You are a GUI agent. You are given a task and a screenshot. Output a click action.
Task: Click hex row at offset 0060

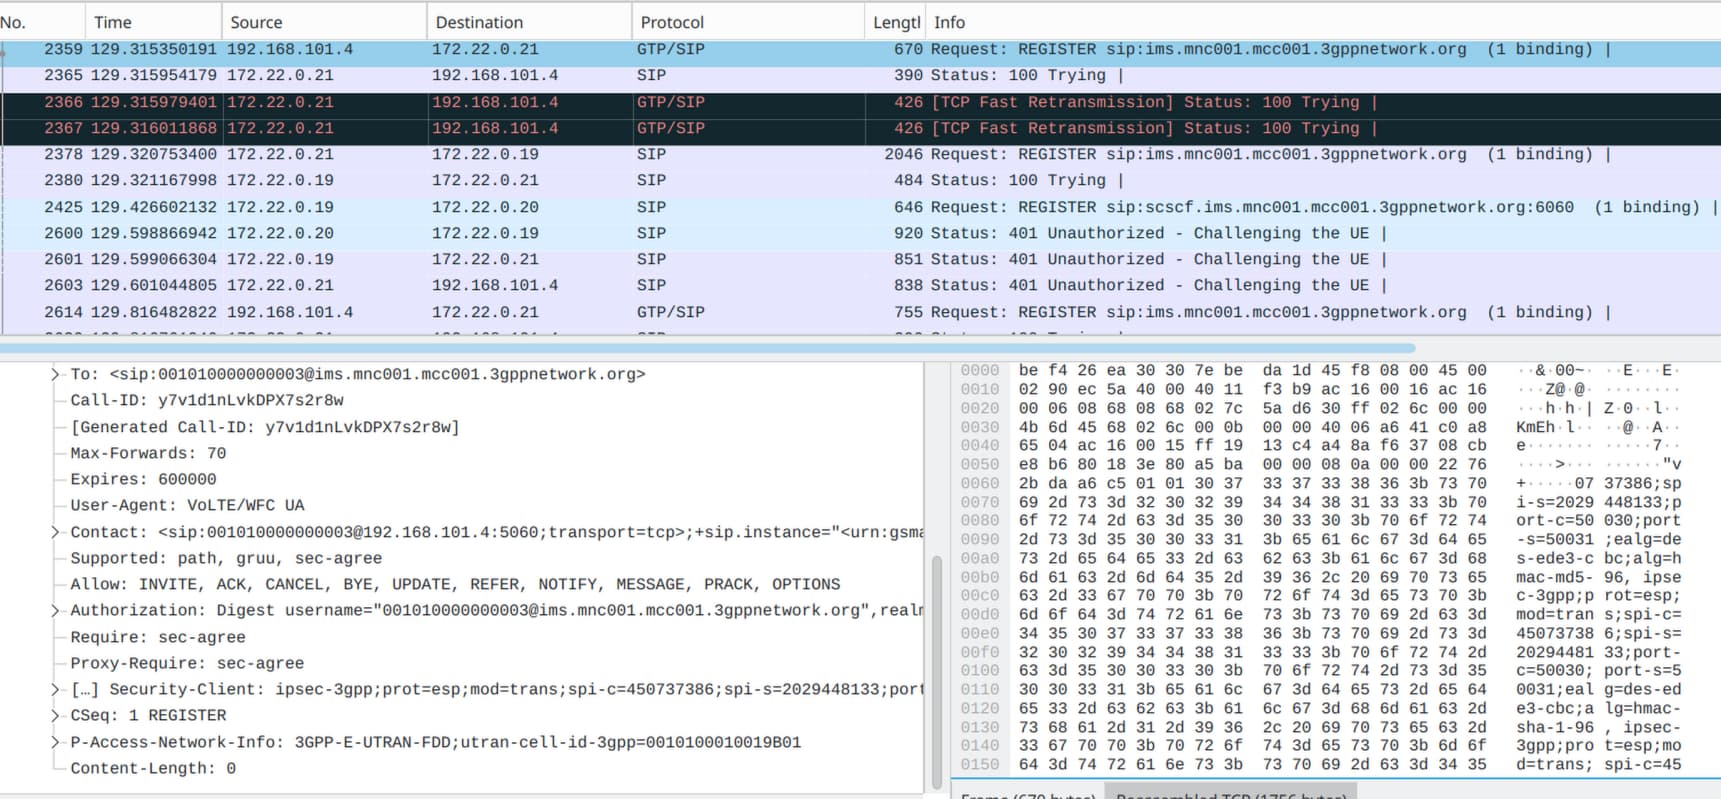(x=1250, y=484)
